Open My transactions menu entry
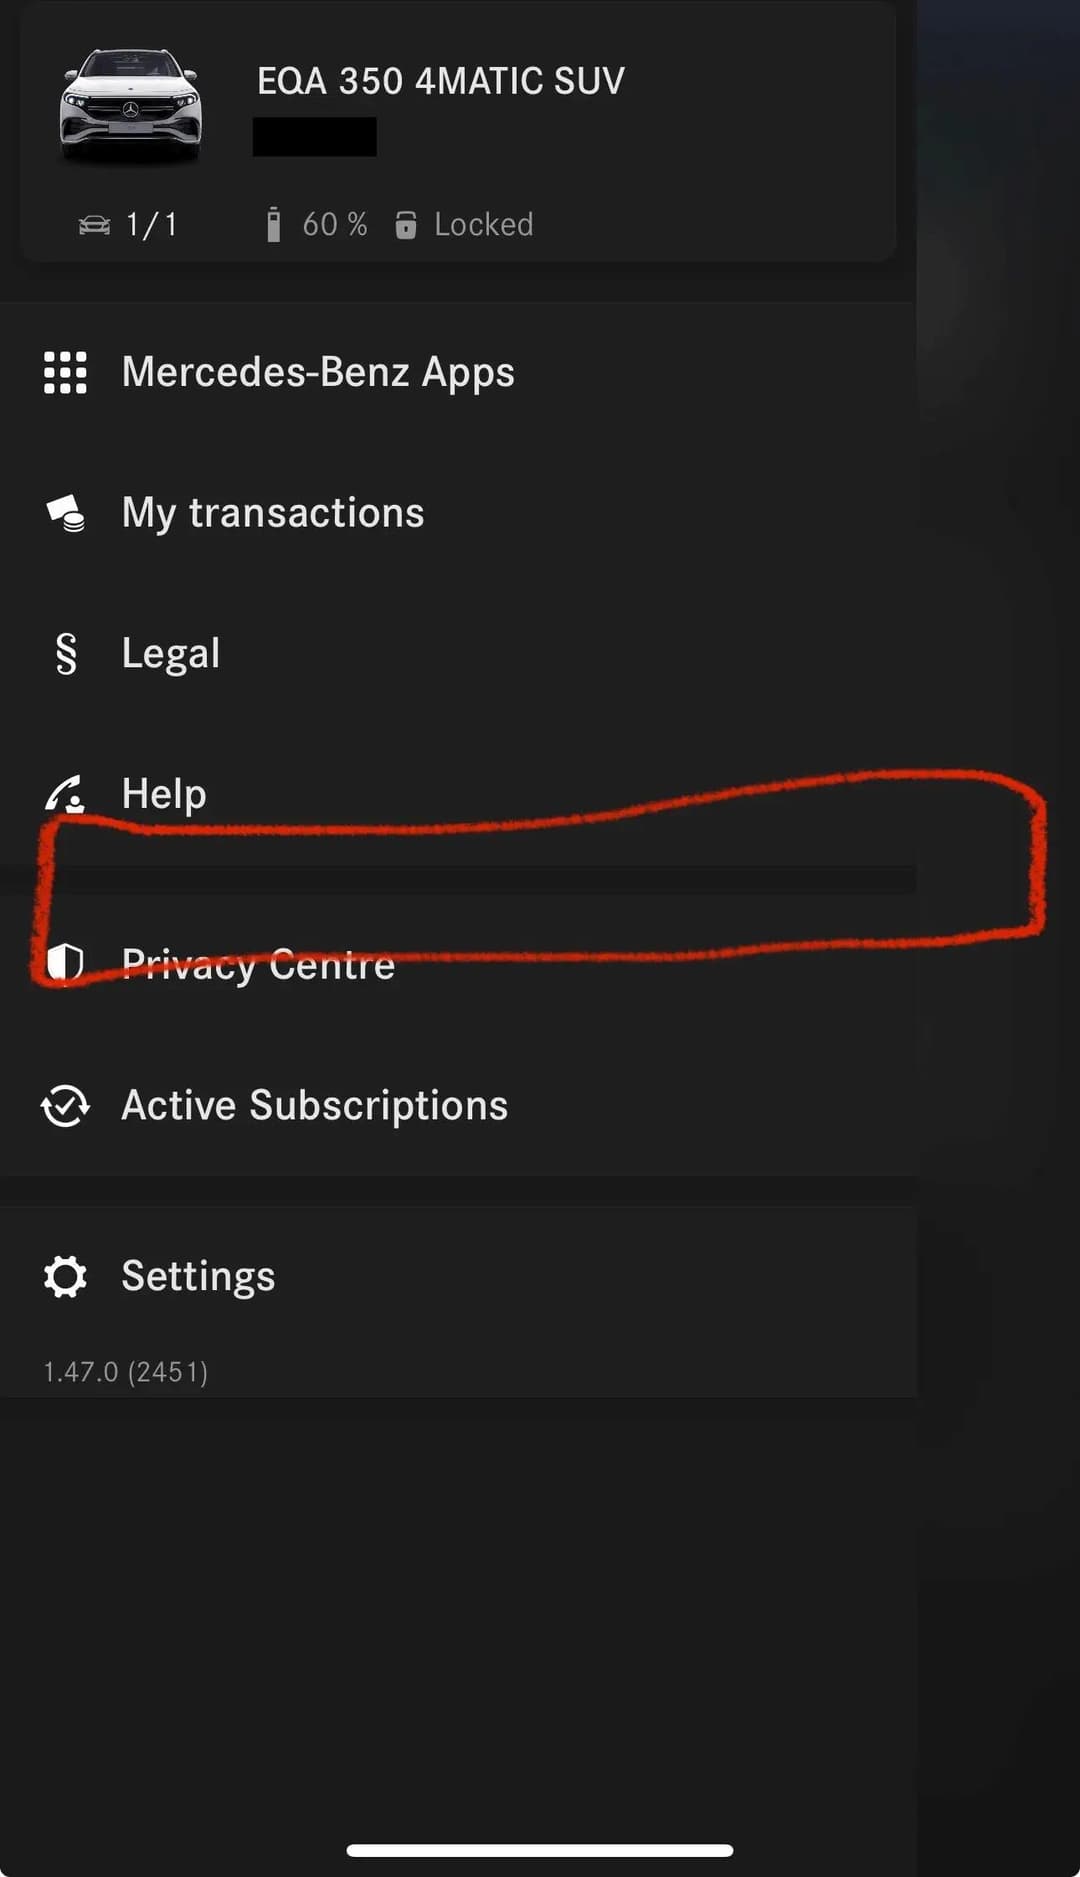 coord(458,513)
